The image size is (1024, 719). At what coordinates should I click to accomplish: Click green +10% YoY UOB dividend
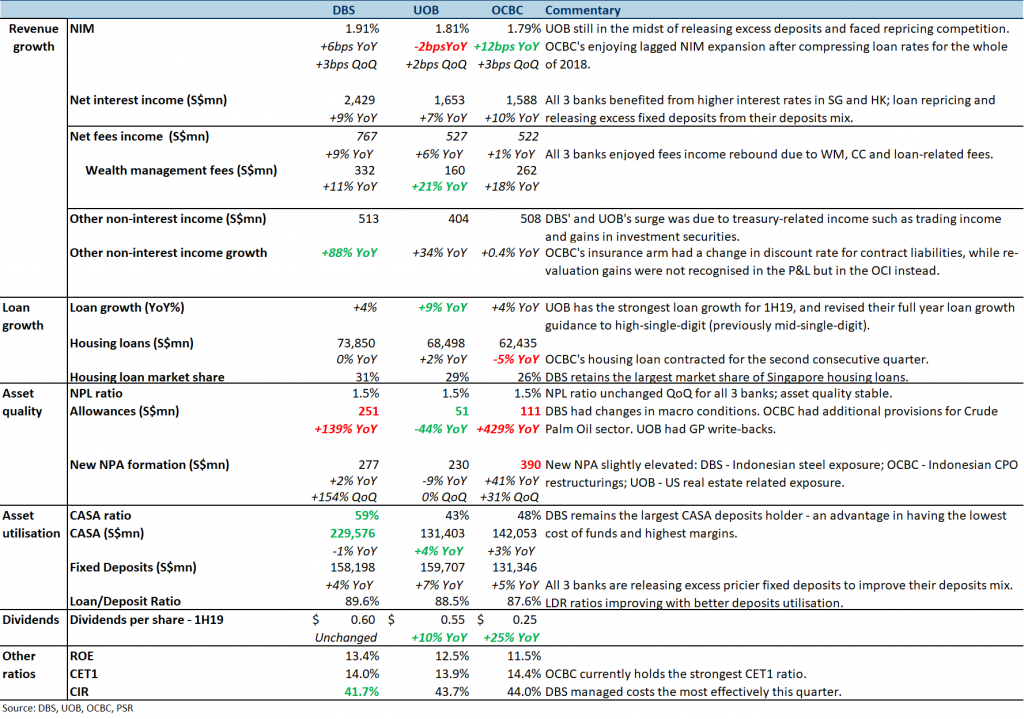coord(439,637)
